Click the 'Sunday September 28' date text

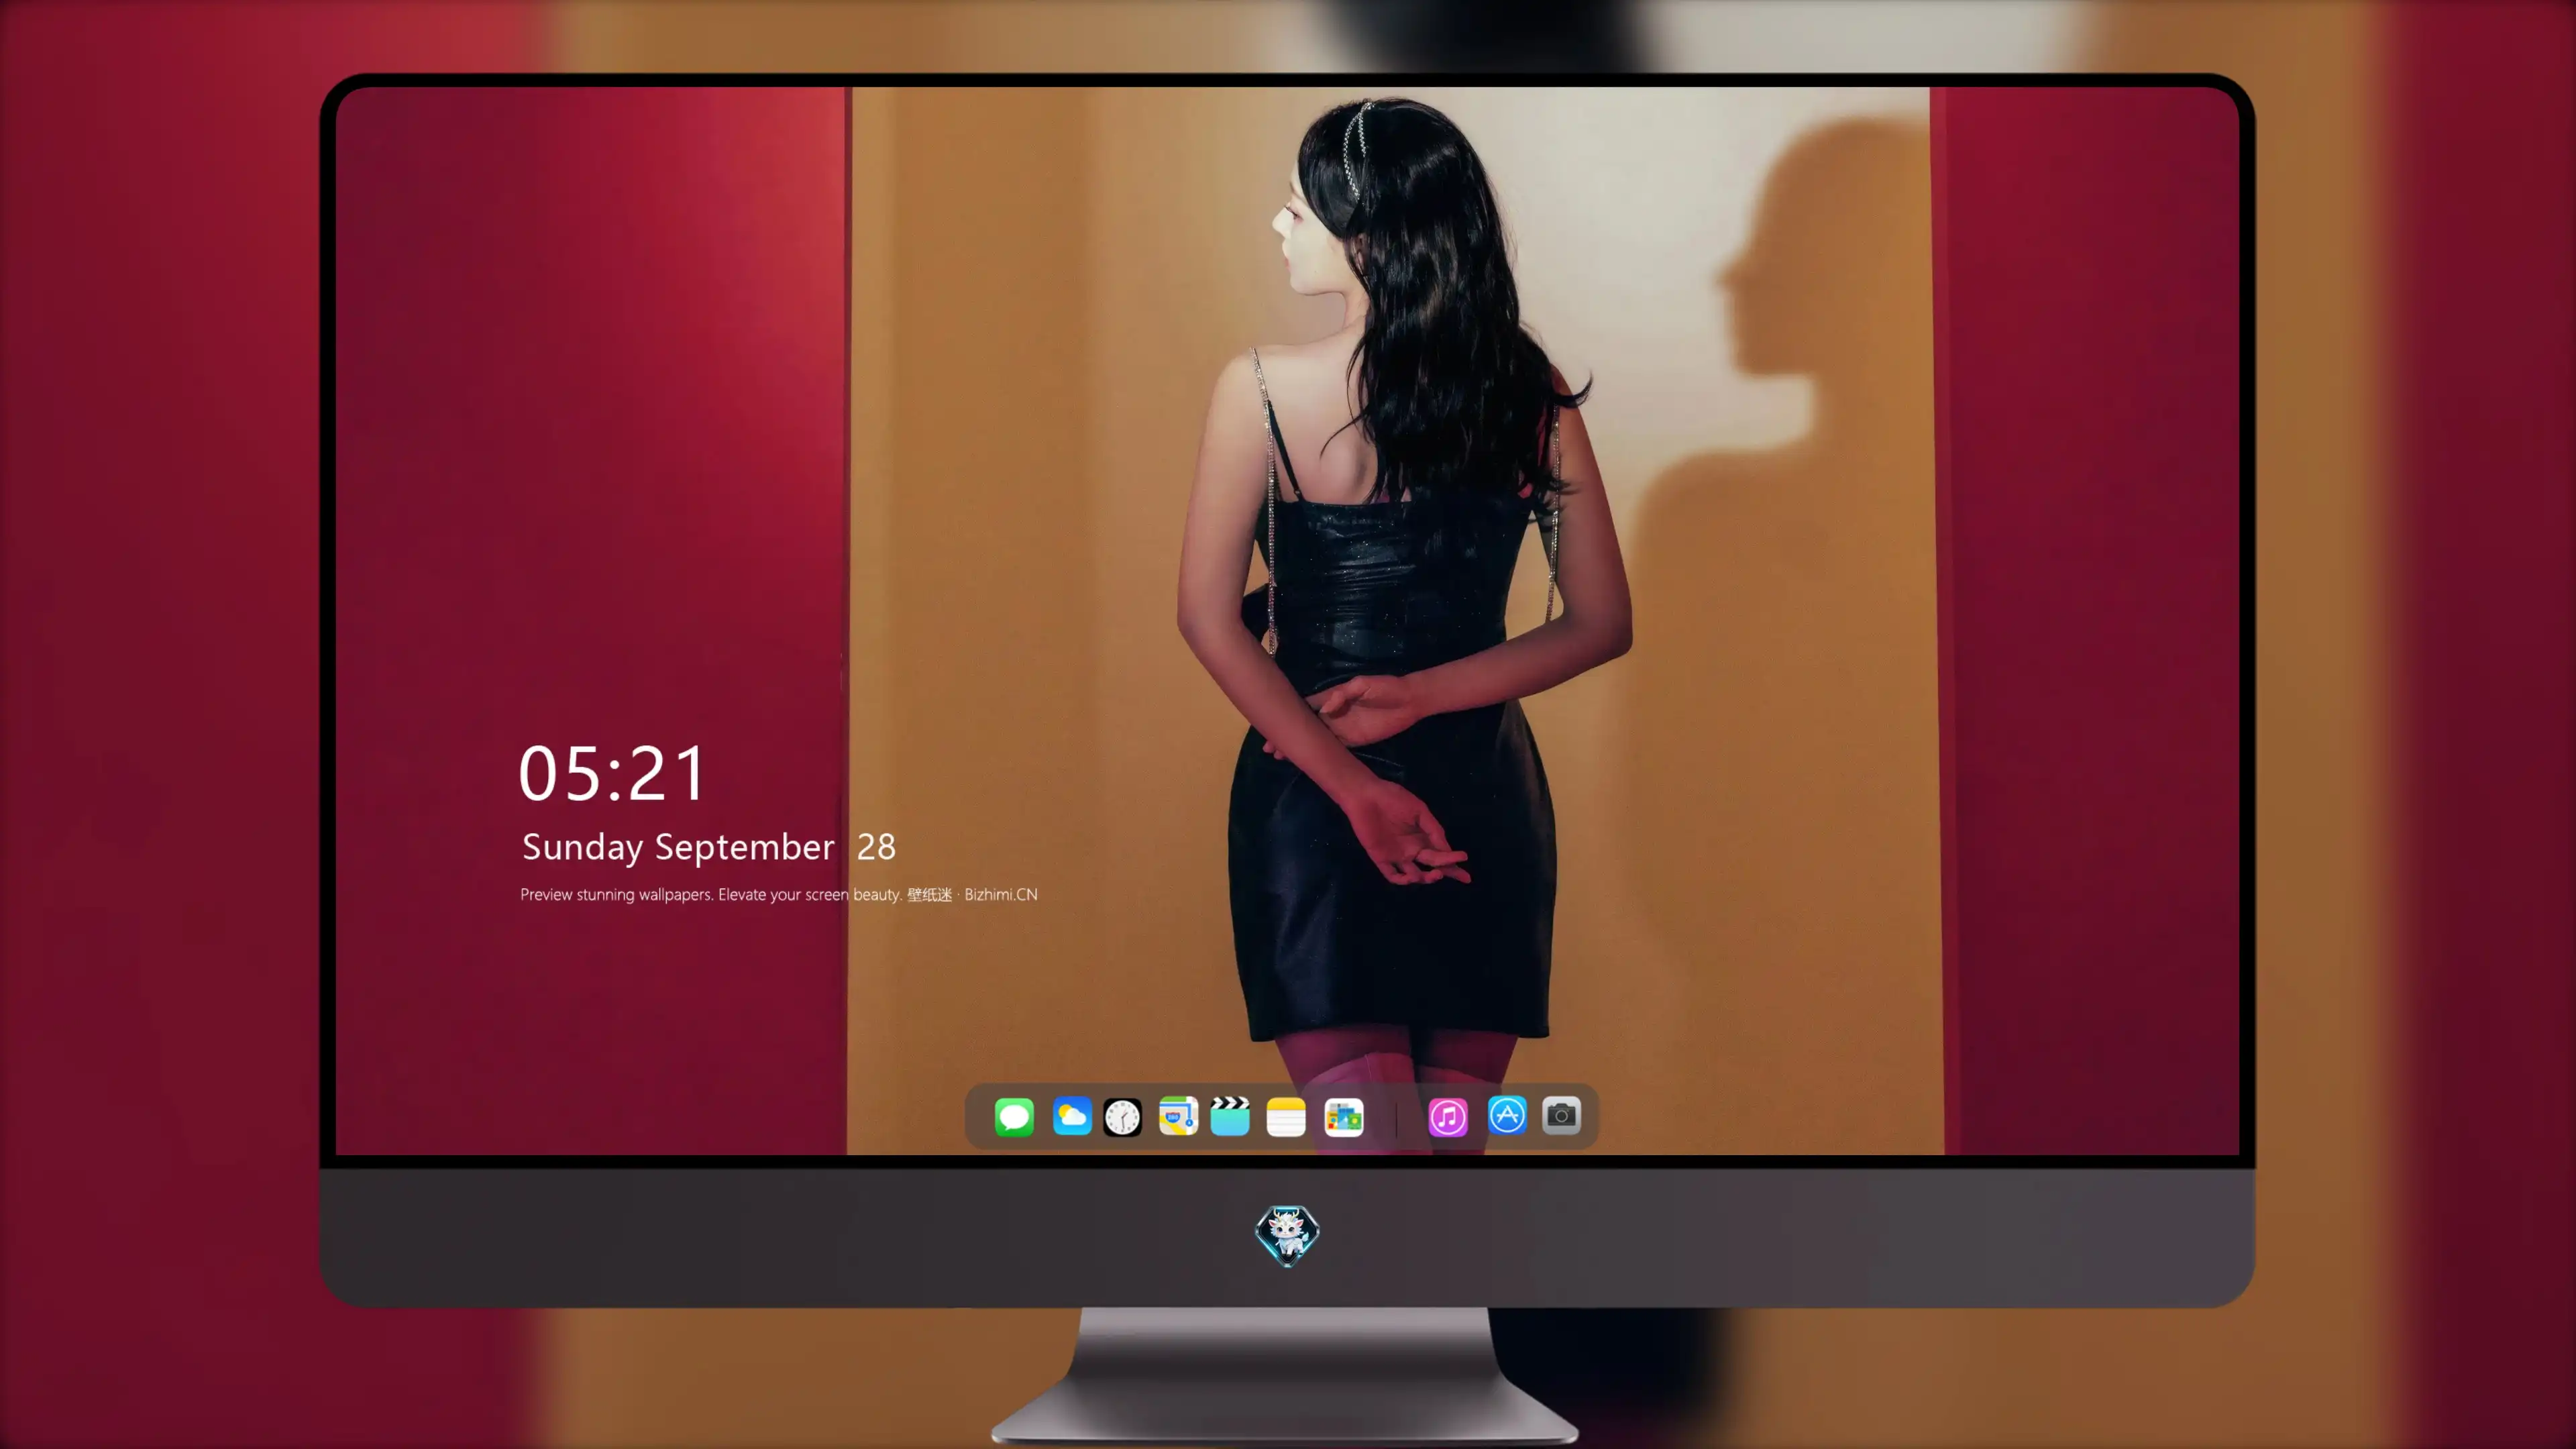click(709, 847)
